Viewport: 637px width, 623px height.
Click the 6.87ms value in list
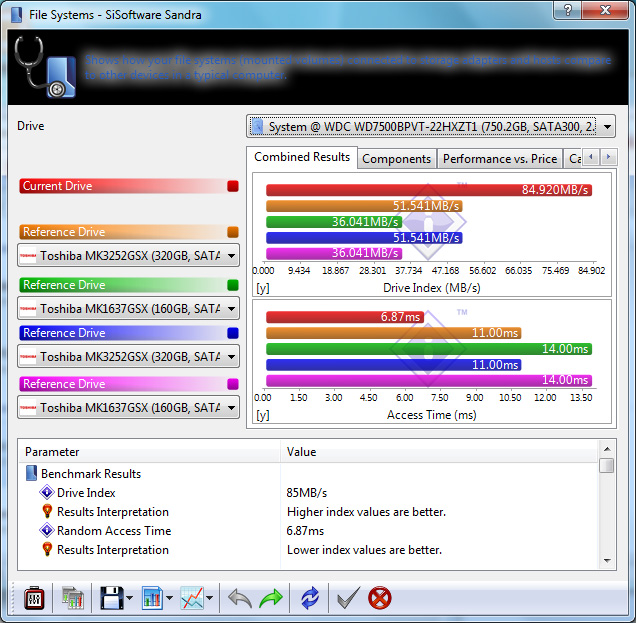(306, 530)
